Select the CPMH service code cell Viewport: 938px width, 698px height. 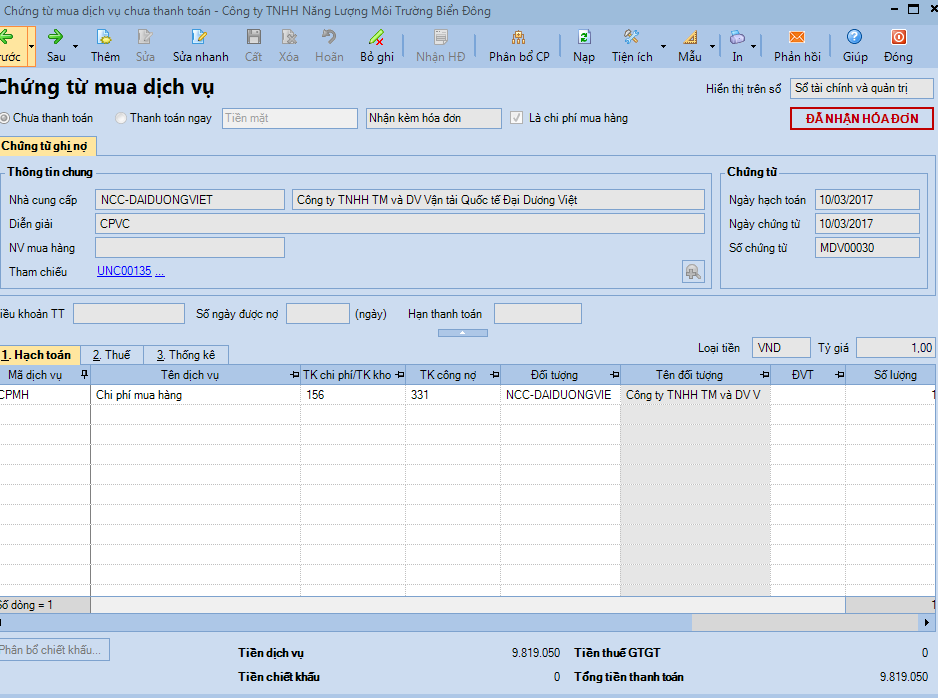coord(45,395)
